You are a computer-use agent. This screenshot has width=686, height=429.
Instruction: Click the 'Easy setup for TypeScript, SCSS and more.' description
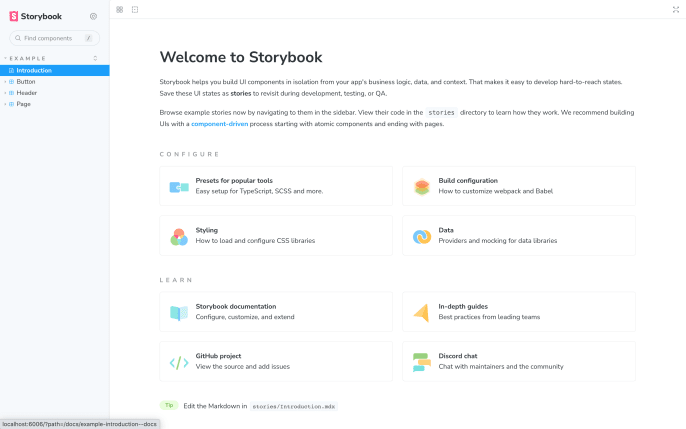(x=259, y=191)
